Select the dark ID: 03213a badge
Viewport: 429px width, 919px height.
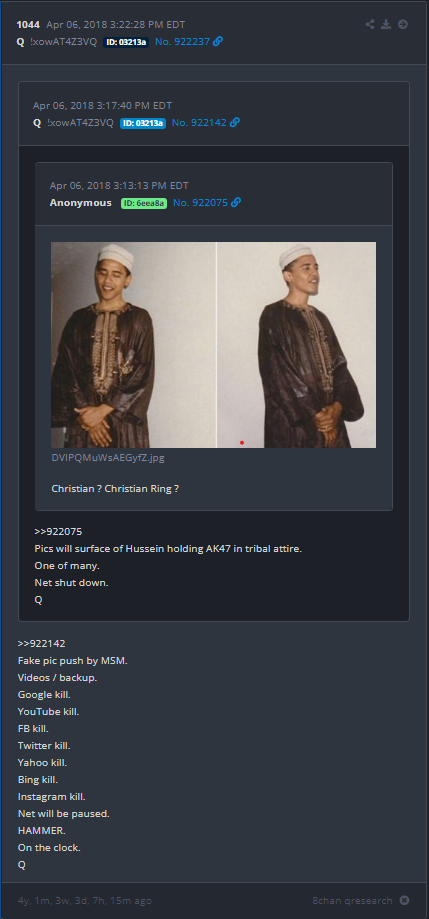coord(126,42)
